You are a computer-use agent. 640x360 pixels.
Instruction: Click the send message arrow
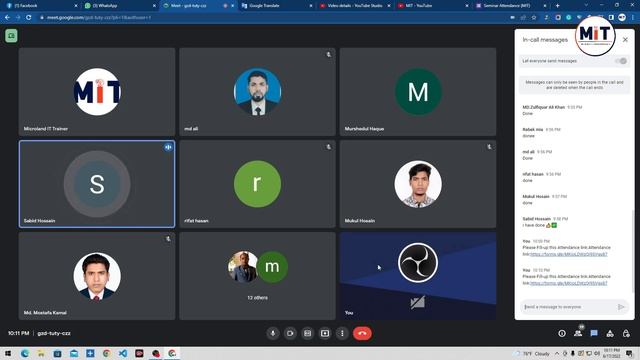(621, 307)
